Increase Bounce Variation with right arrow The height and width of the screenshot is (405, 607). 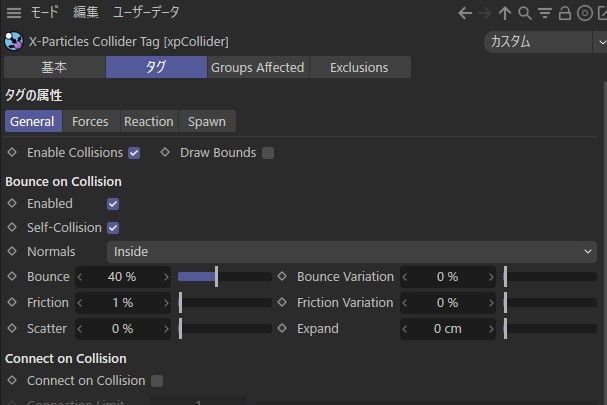[x=491, y=277]
